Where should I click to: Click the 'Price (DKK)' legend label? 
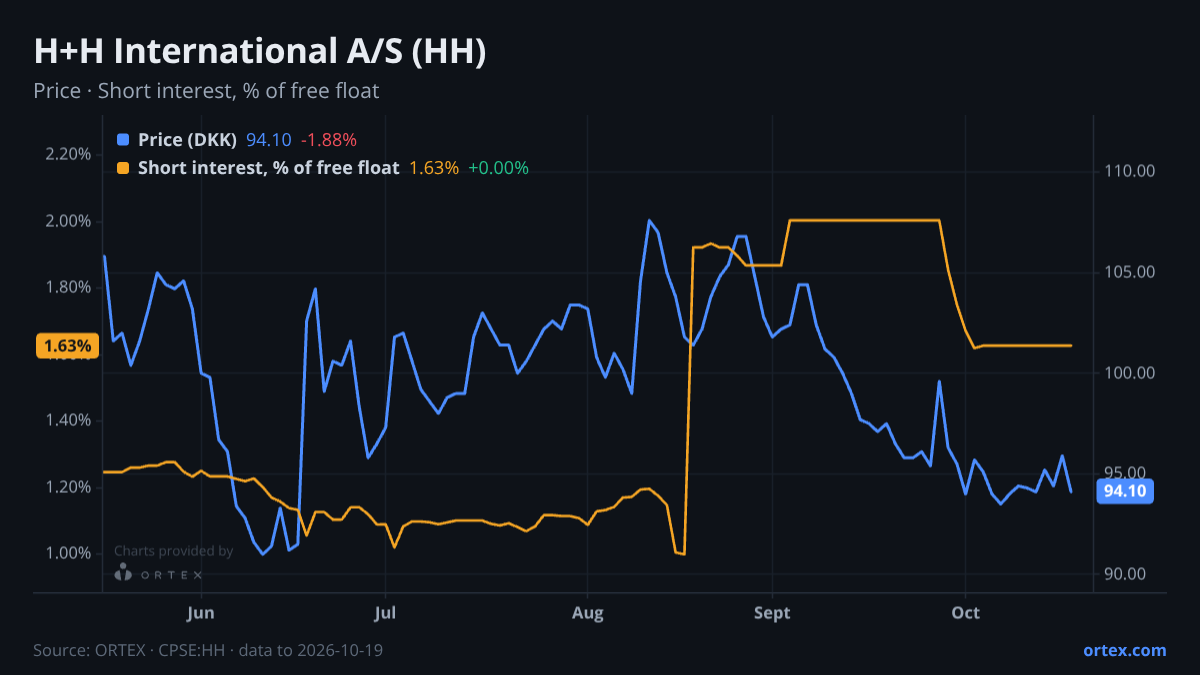click(x=188, y=140)
